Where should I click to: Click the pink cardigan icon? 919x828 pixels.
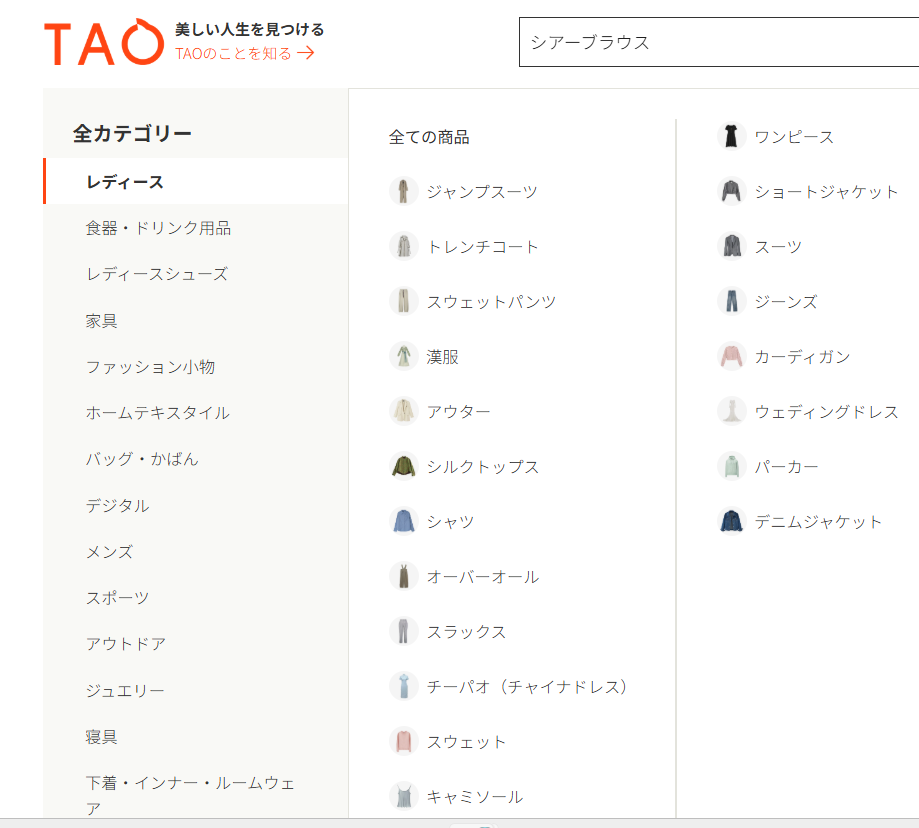[732, 357]
